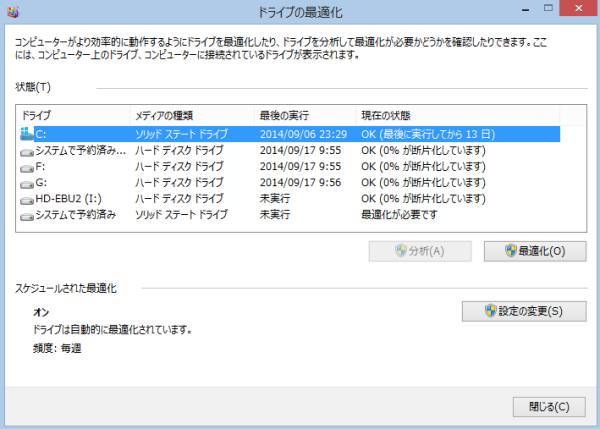Click the HD-EBU2 (I:) drive icon

[x=27, y=198]
